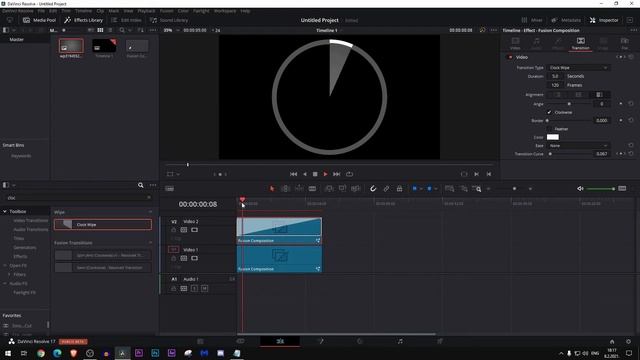This screenshot has width=640, height=360.
Task: Toggle Video section enable dot in Inspector
Action: (x=510, y=57)
